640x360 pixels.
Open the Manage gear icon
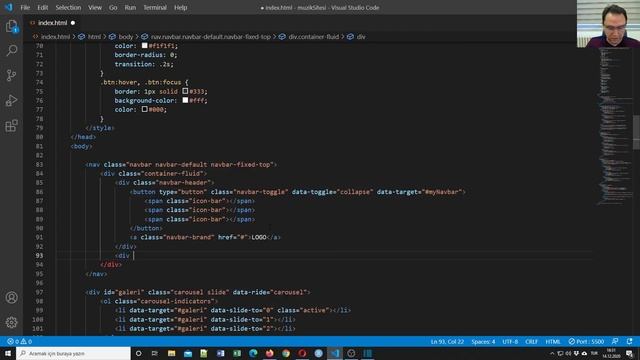[11, 322]
